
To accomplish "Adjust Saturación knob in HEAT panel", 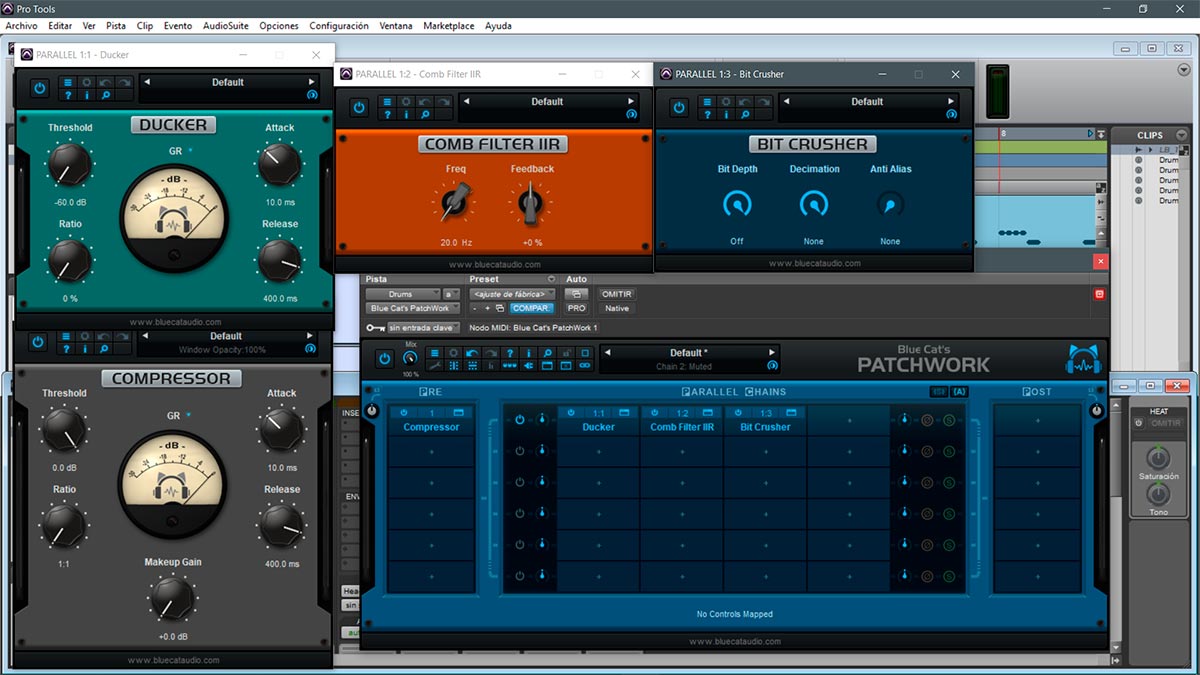I will click(x=1158, y=457).
